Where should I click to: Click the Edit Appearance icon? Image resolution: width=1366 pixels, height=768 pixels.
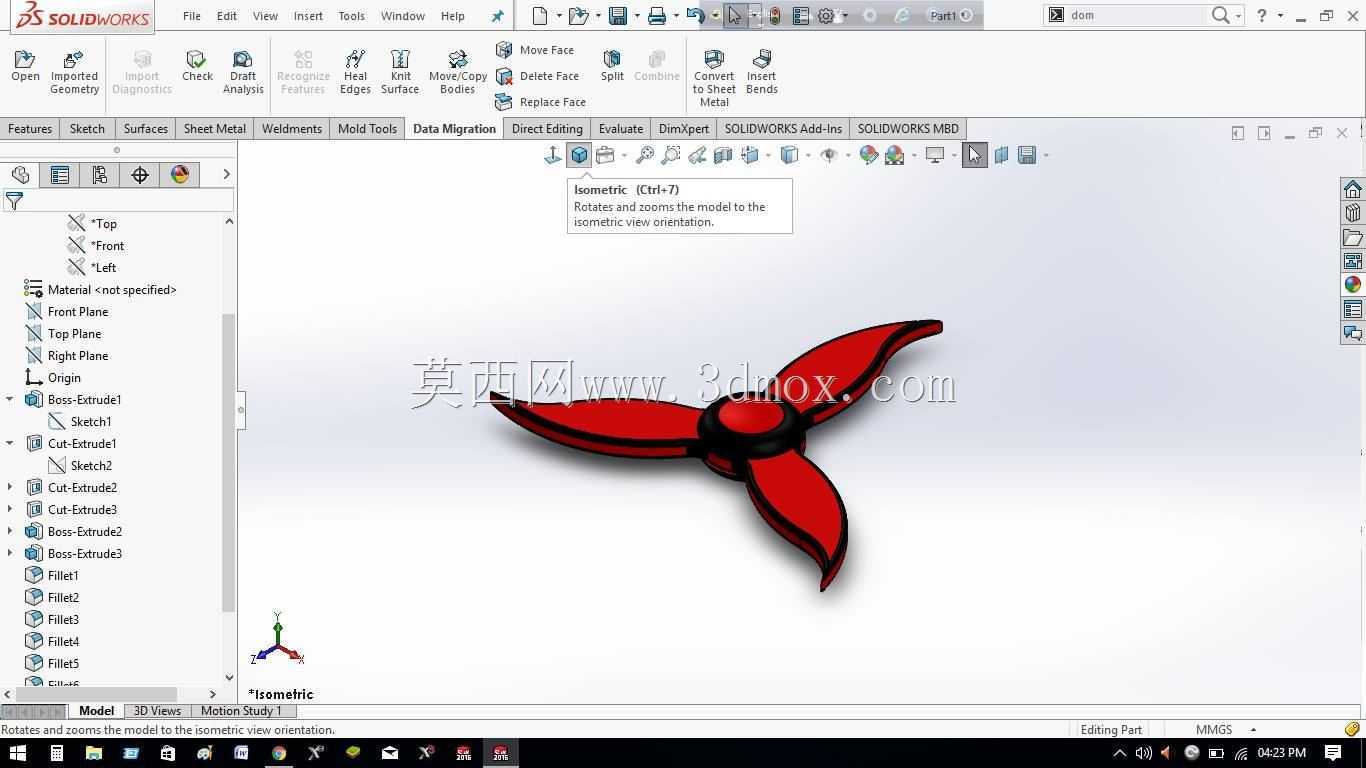[x=868, y=155]
